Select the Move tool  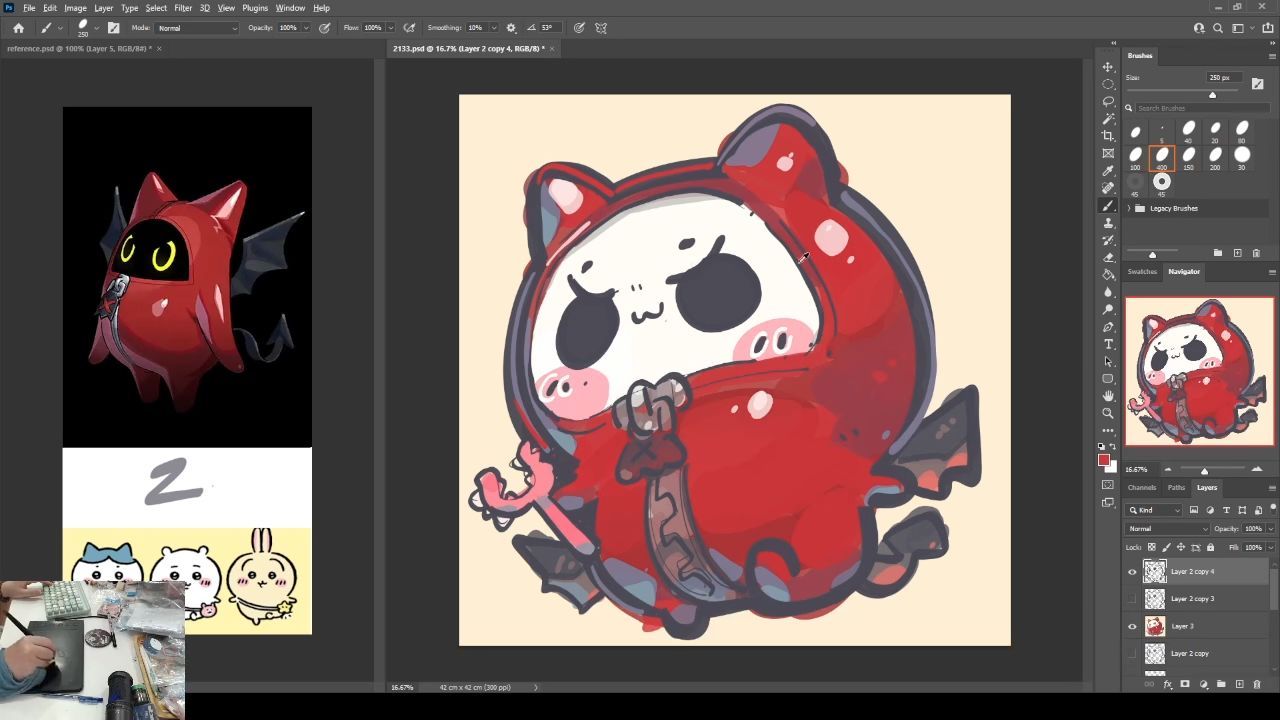(x=1108, y=67)
